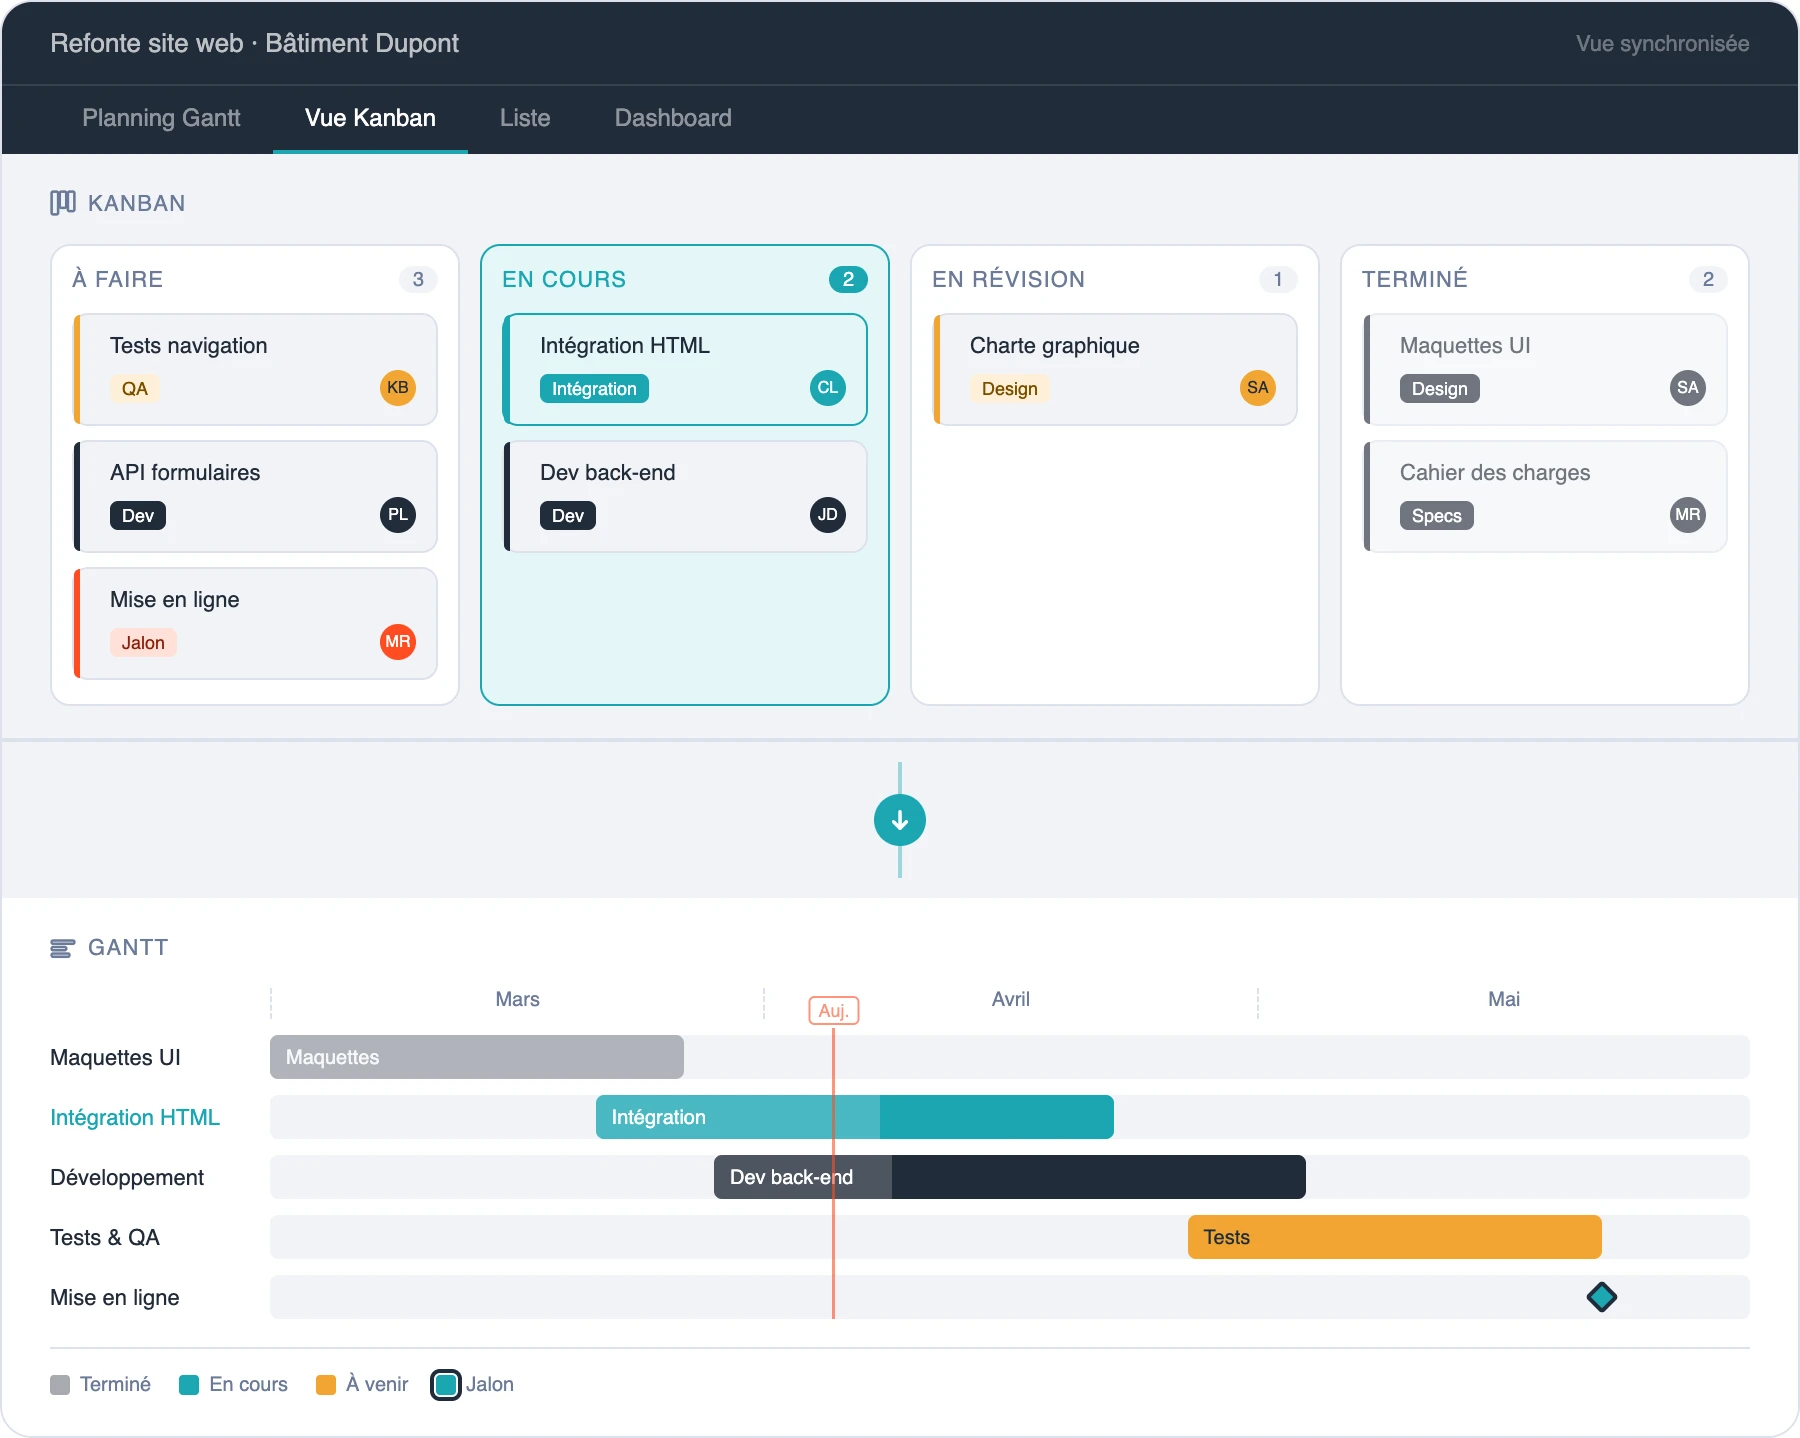The width and height of the screenshot is (1800, 1438).
Task: Open the Dashboard tab
Action: click(672, 118)
